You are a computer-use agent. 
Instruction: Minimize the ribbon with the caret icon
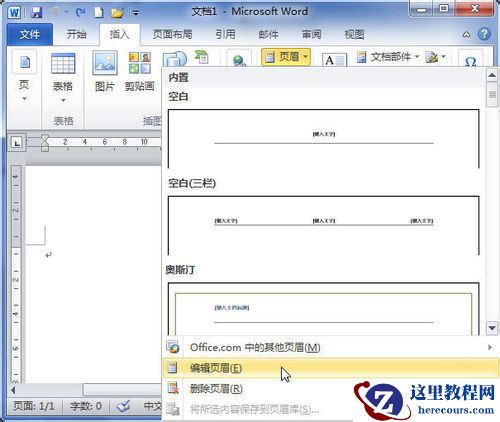467,34
